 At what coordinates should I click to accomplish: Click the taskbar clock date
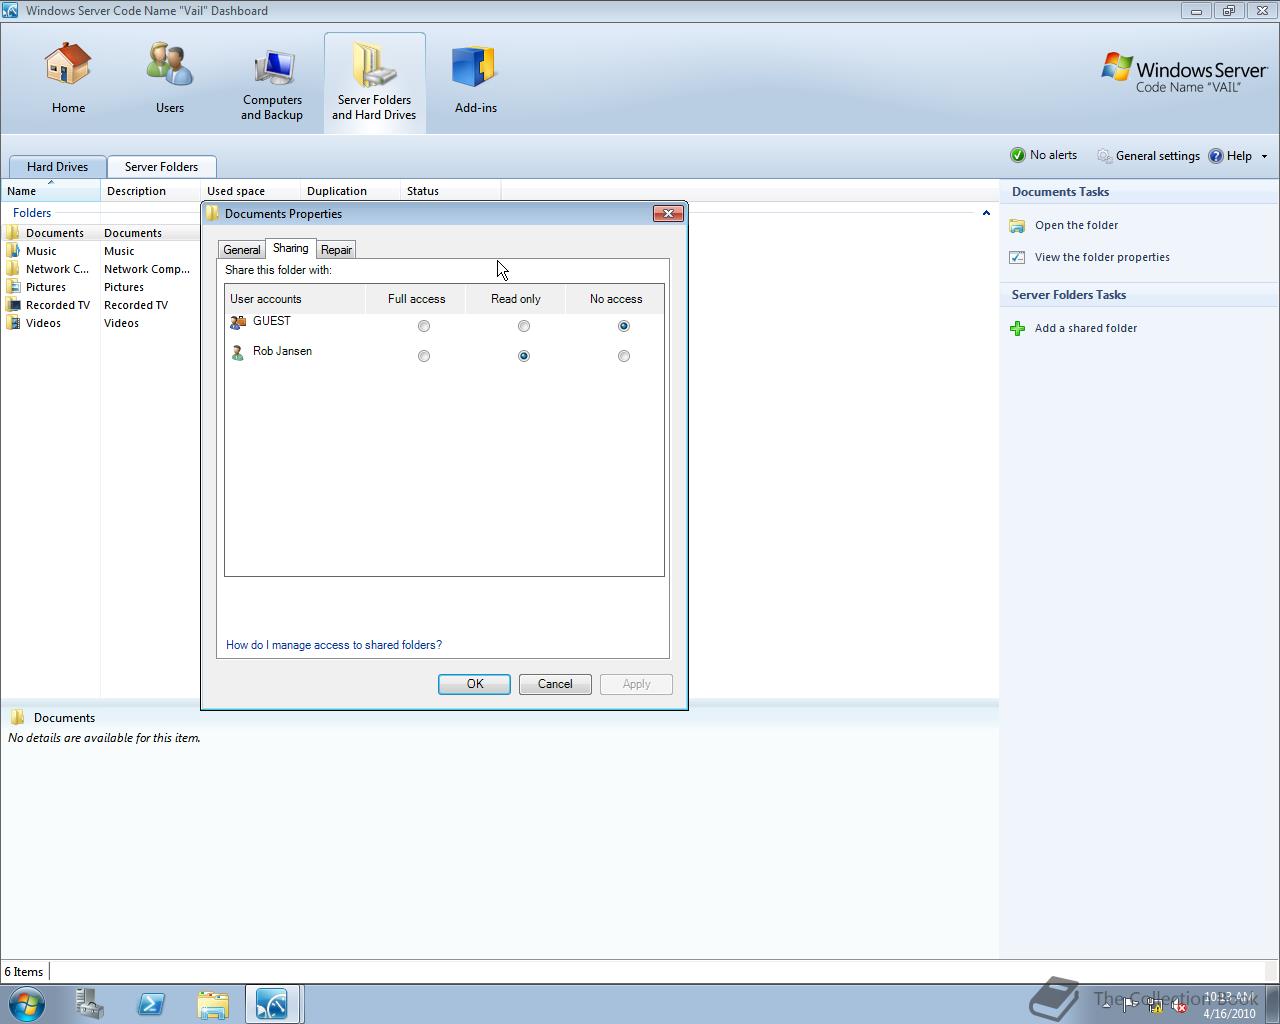1230,1013
